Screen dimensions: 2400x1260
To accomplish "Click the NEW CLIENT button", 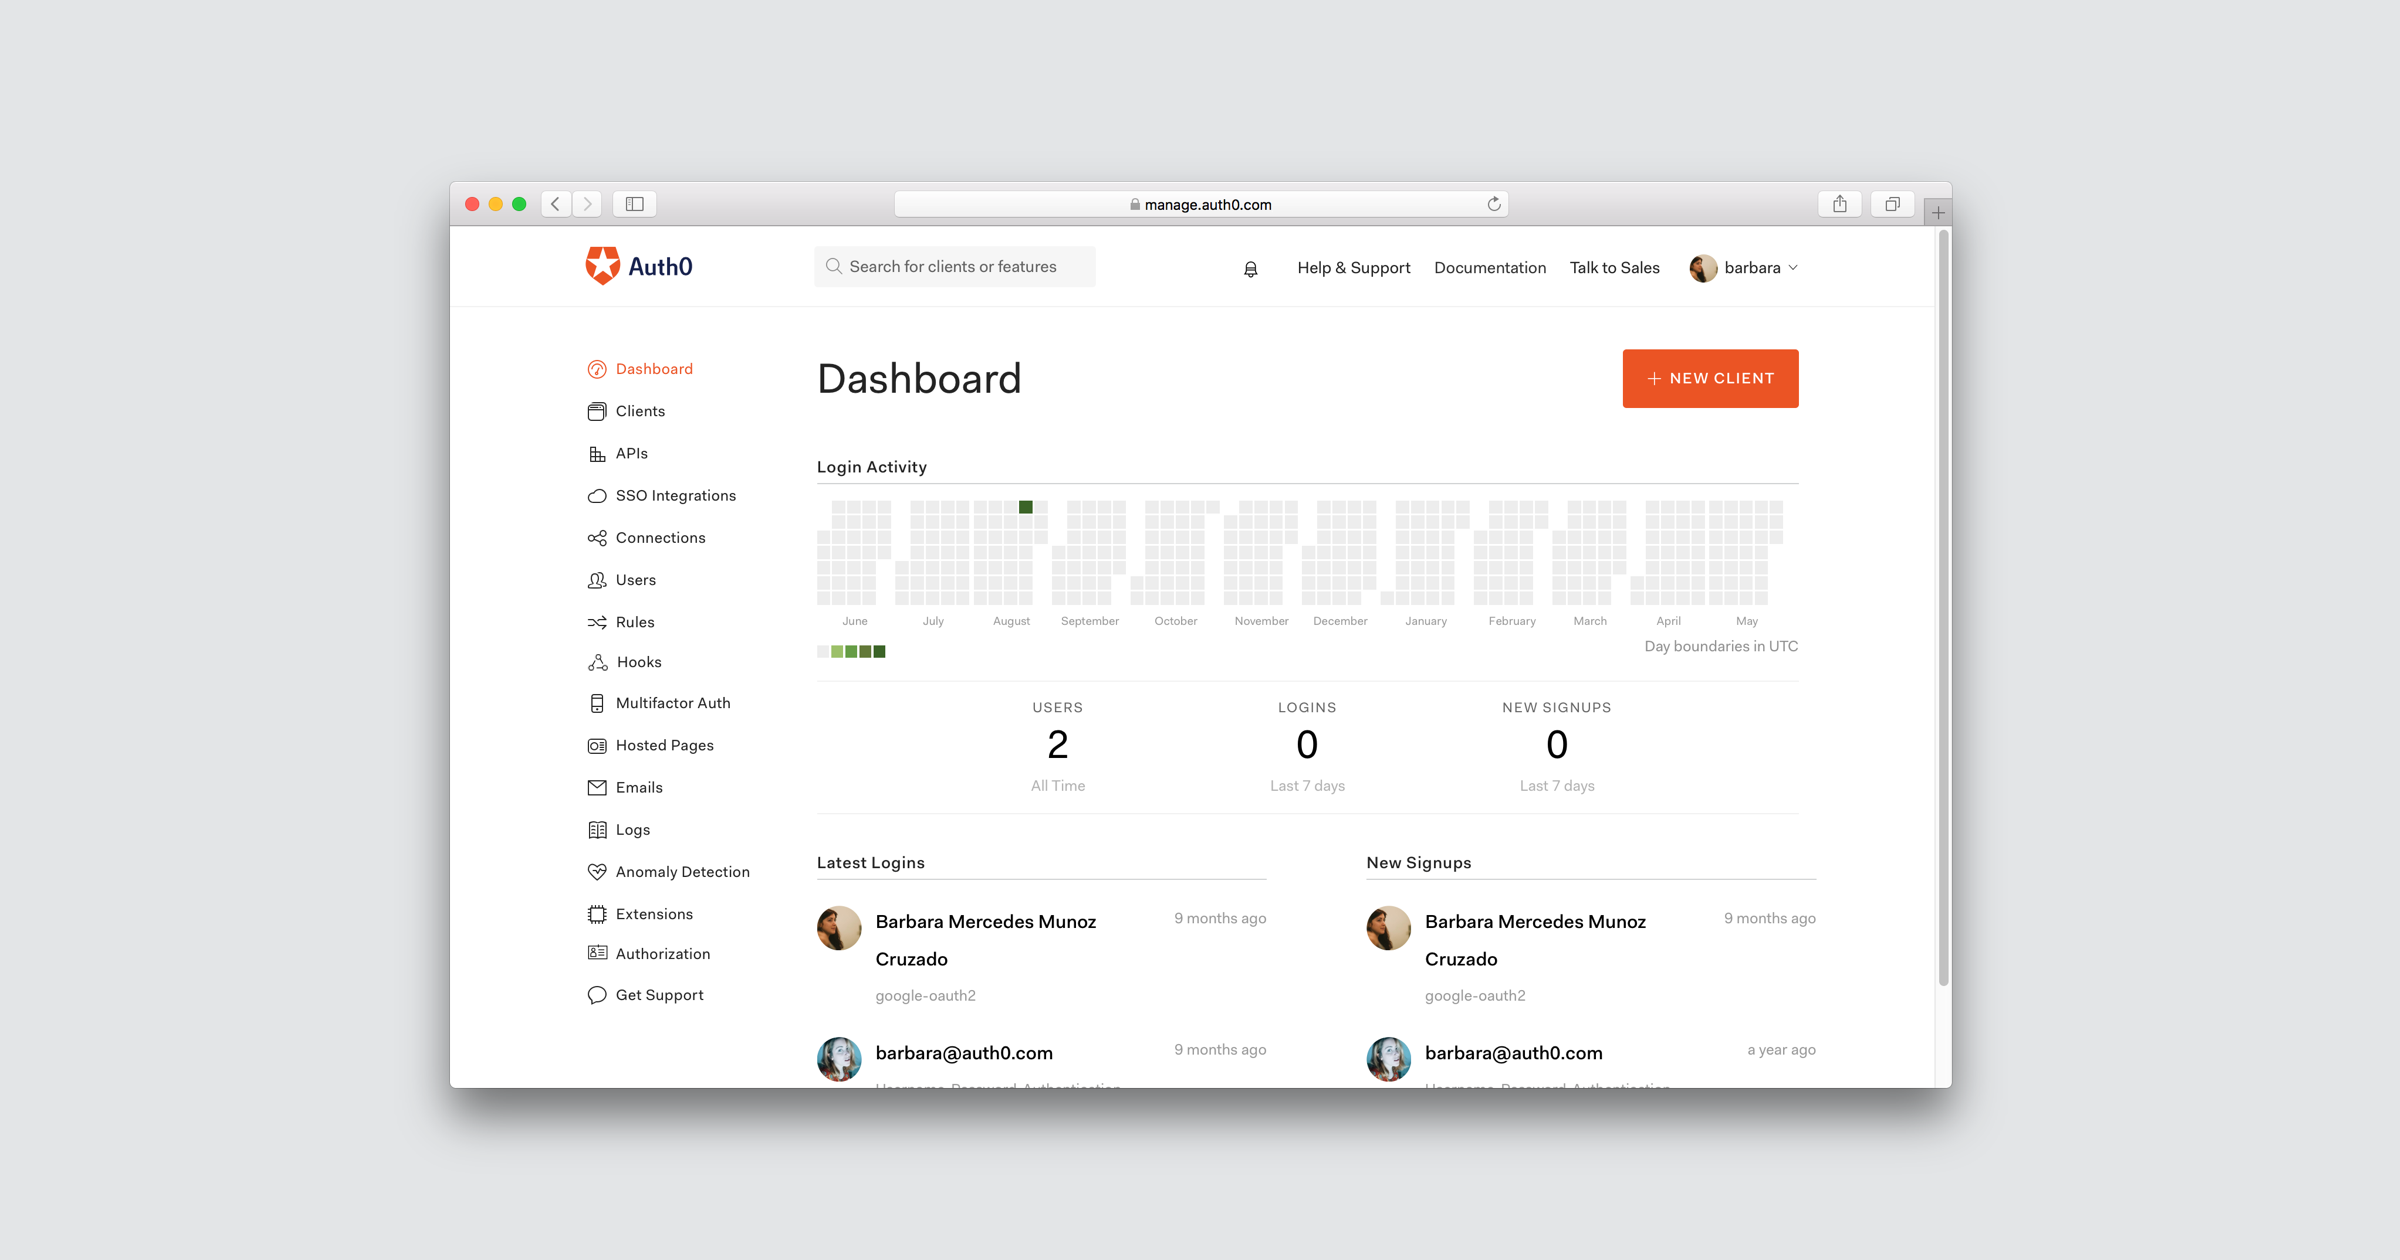I will [1711, 378].
